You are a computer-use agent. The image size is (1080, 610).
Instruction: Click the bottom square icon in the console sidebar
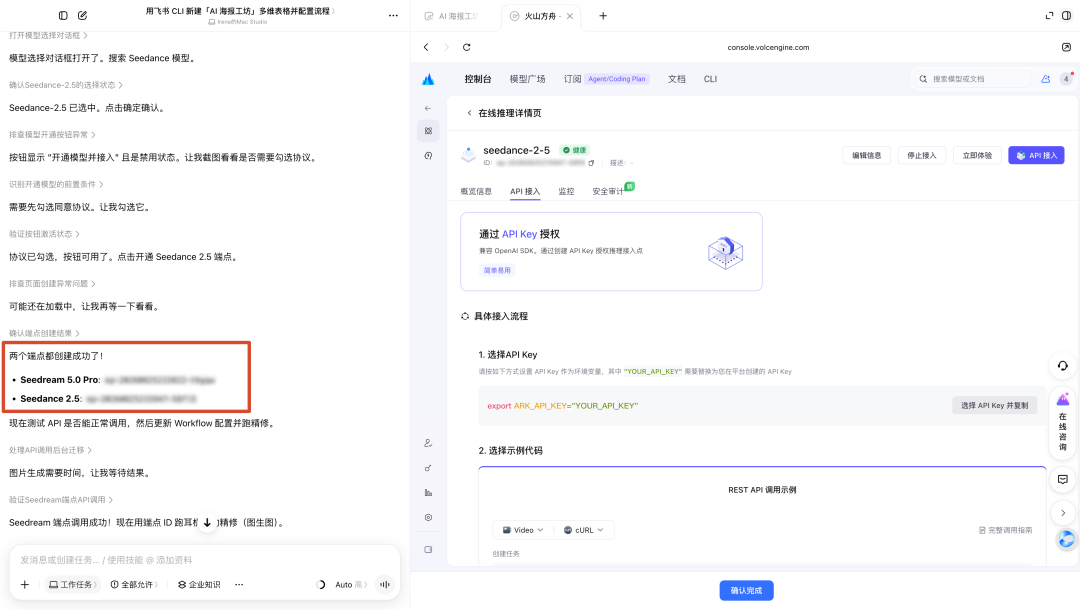point(428,549)
